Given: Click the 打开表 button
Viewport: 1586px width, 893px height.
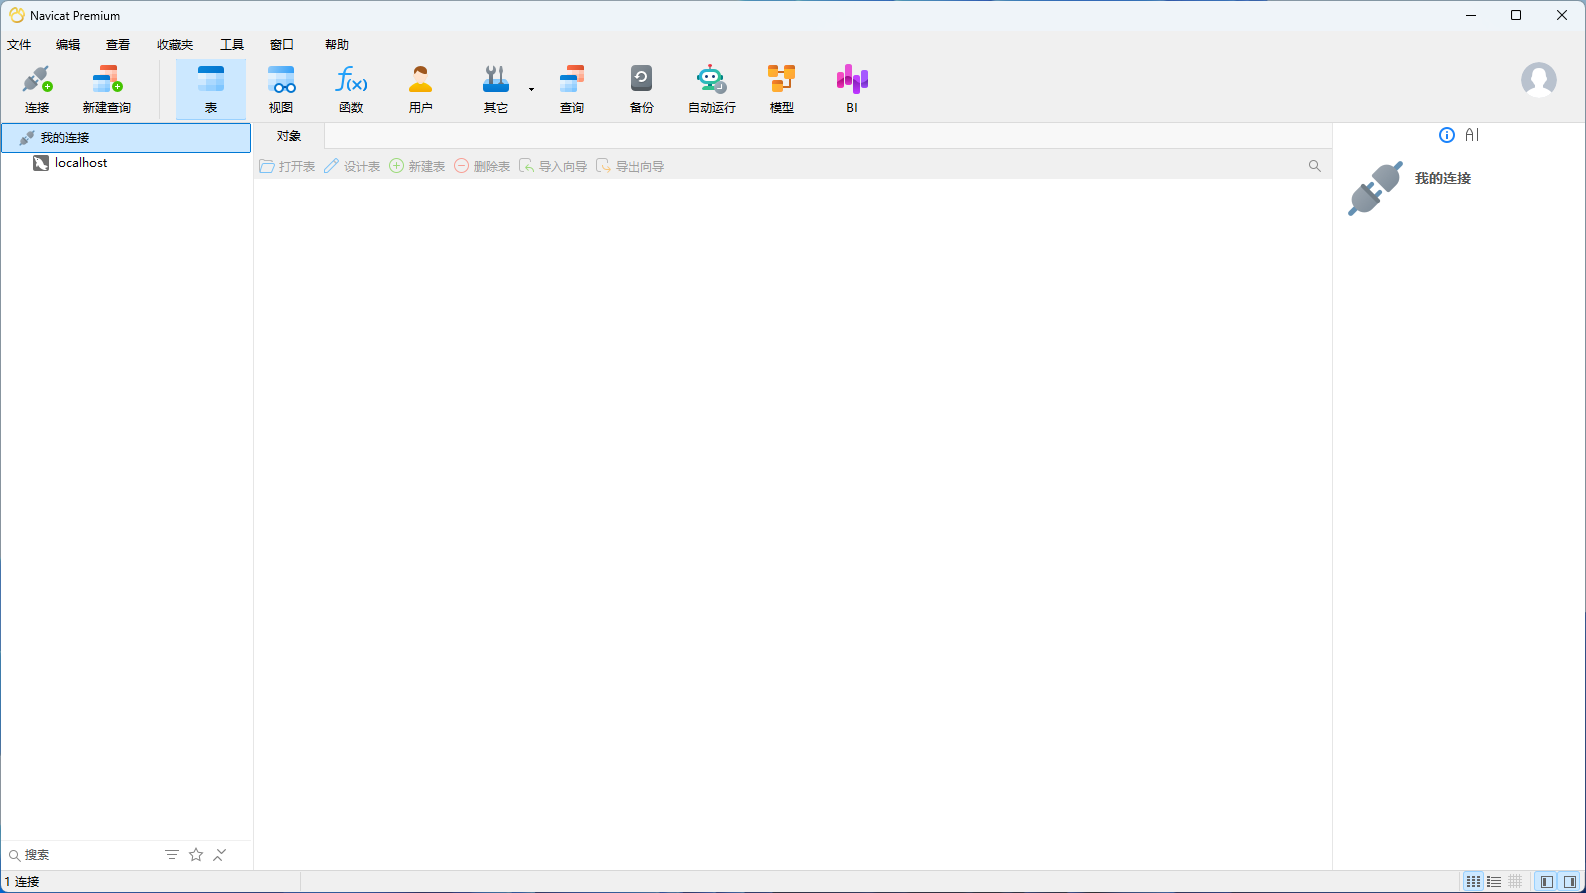Looking at the screenshot, I should [x=287, y=166].
